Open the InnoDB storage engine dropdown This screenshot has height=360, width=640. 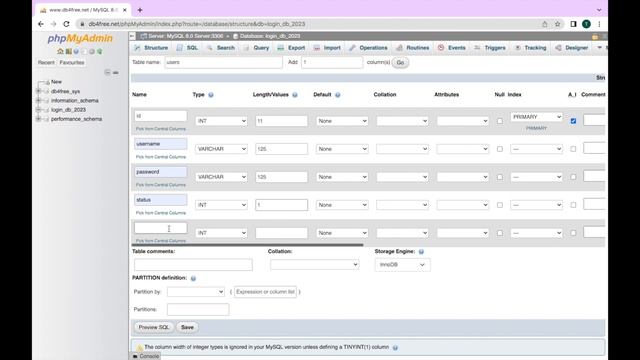[402, 264]
